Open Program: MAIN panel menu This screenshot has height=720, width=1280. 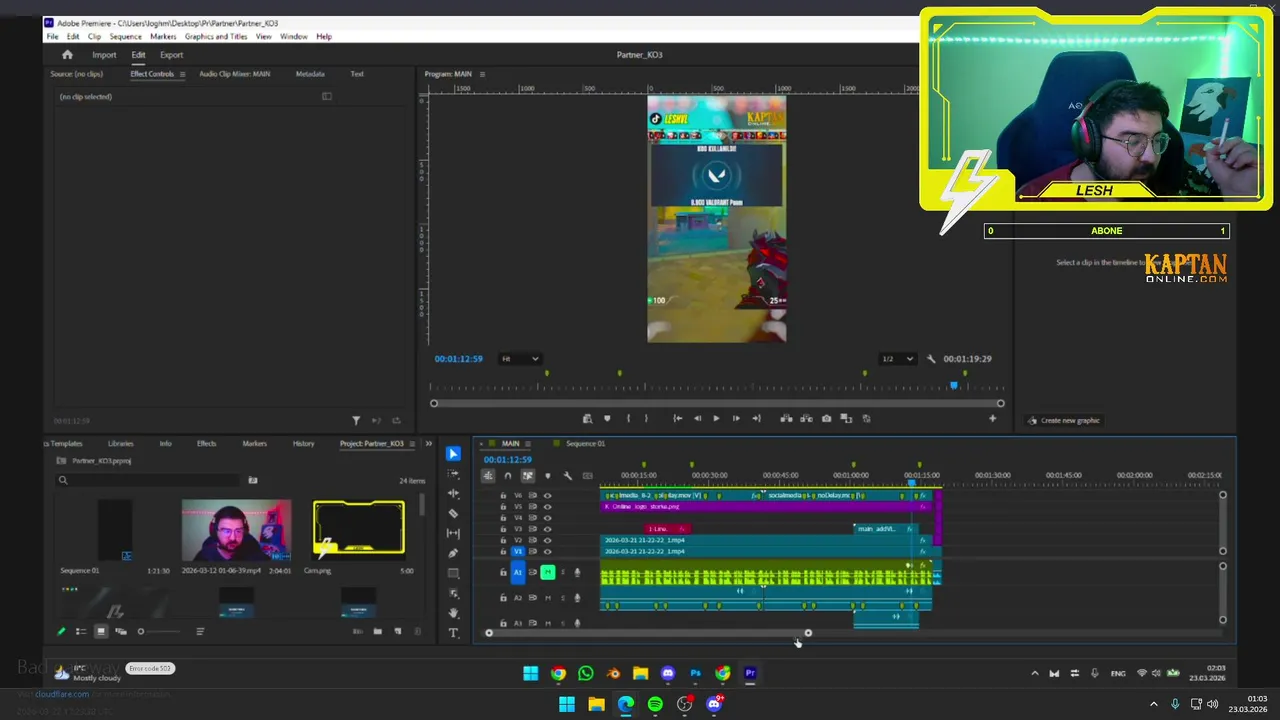point(482,74)
